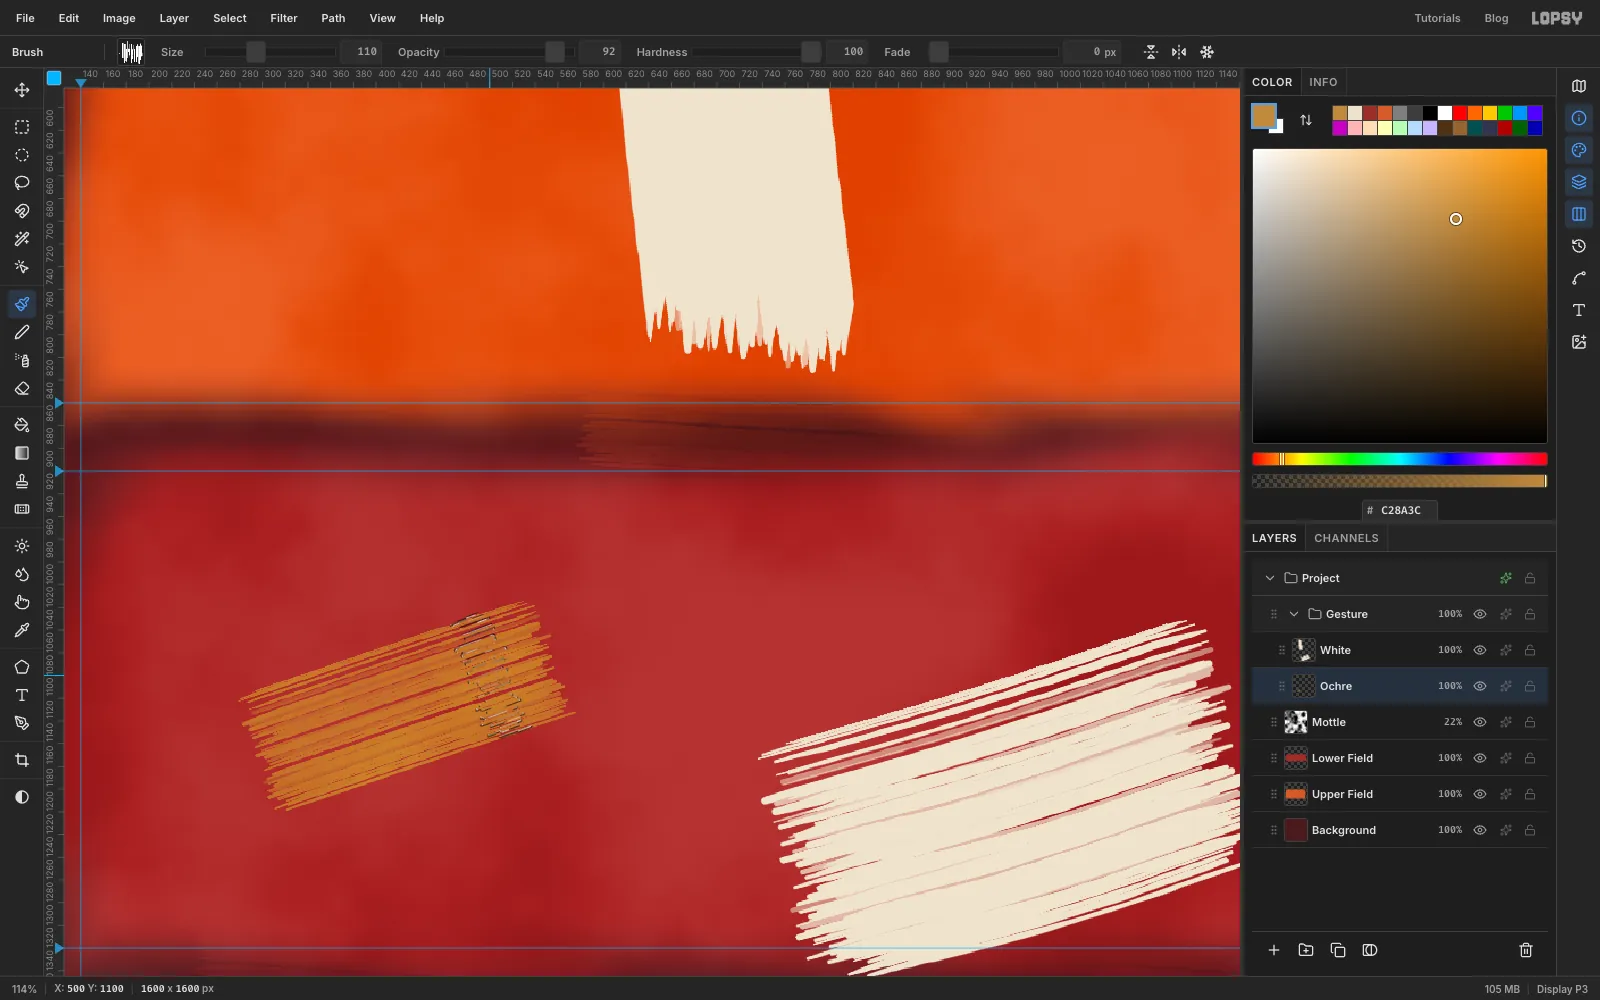
Task: Toggle lock on the Ochre layer
Action: point(1530,686)
